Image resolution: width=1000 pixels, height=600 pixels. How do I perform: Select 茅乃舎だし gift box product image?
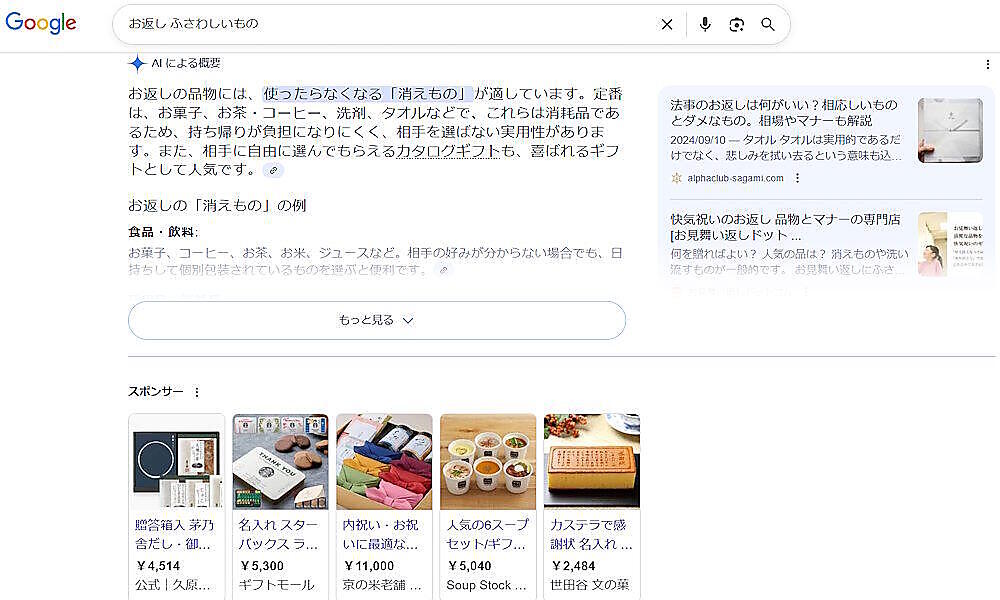point(176,462)
